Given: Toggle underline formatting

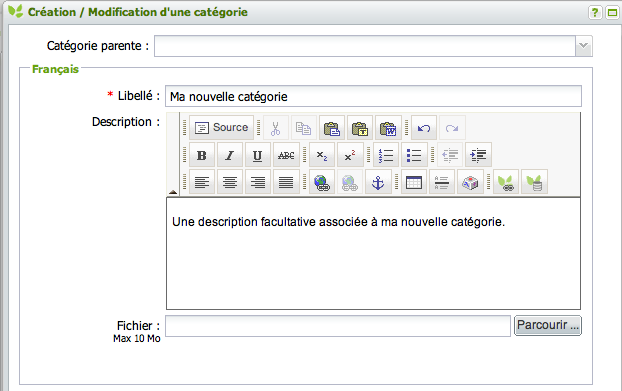Looking at the screenshot, I should [258, 155].
